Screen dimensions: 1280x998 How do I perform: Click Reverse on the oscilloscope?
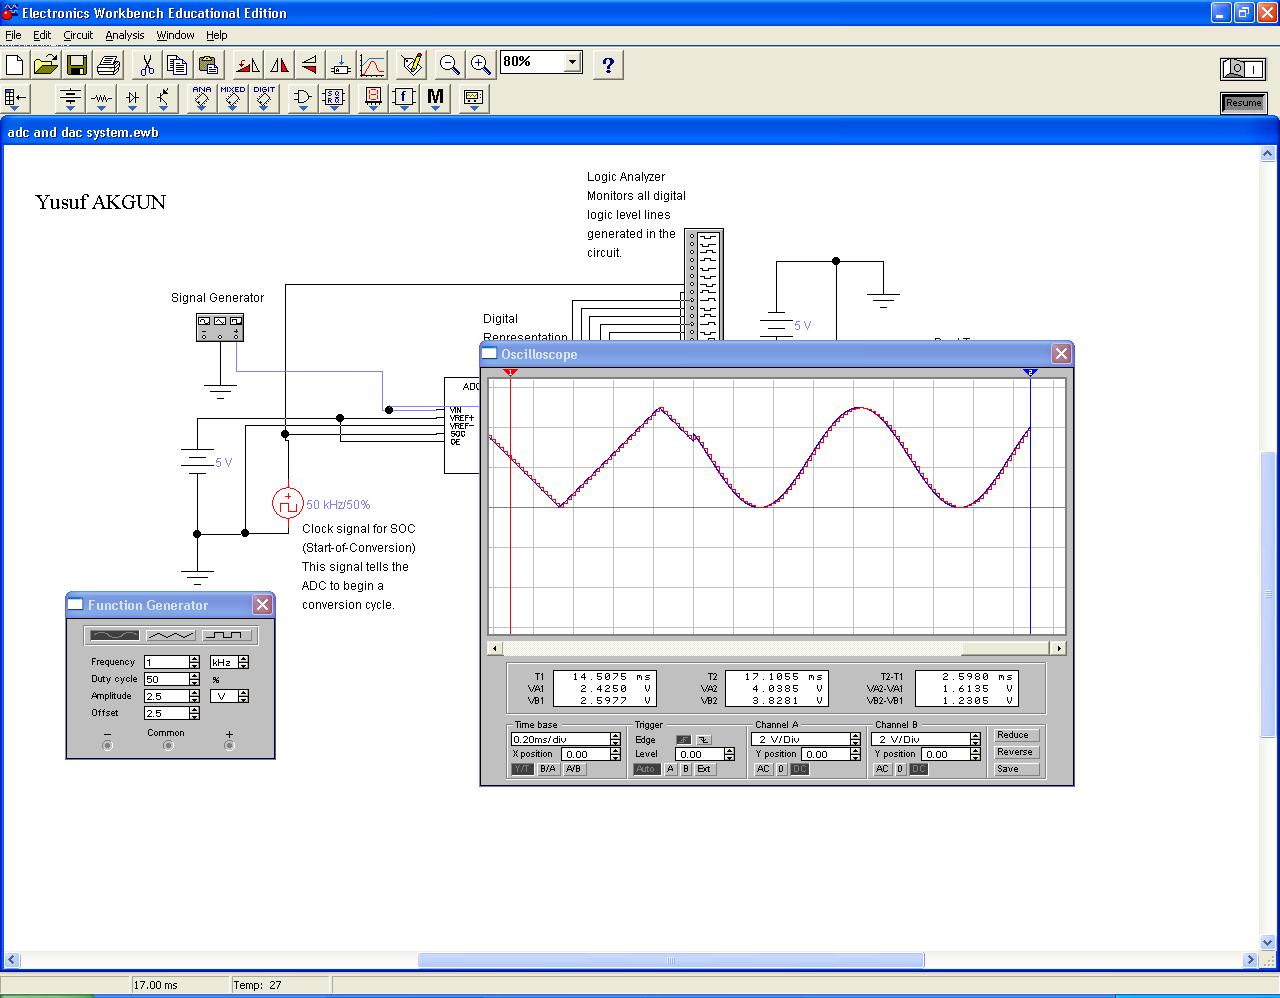[1017, 752]
